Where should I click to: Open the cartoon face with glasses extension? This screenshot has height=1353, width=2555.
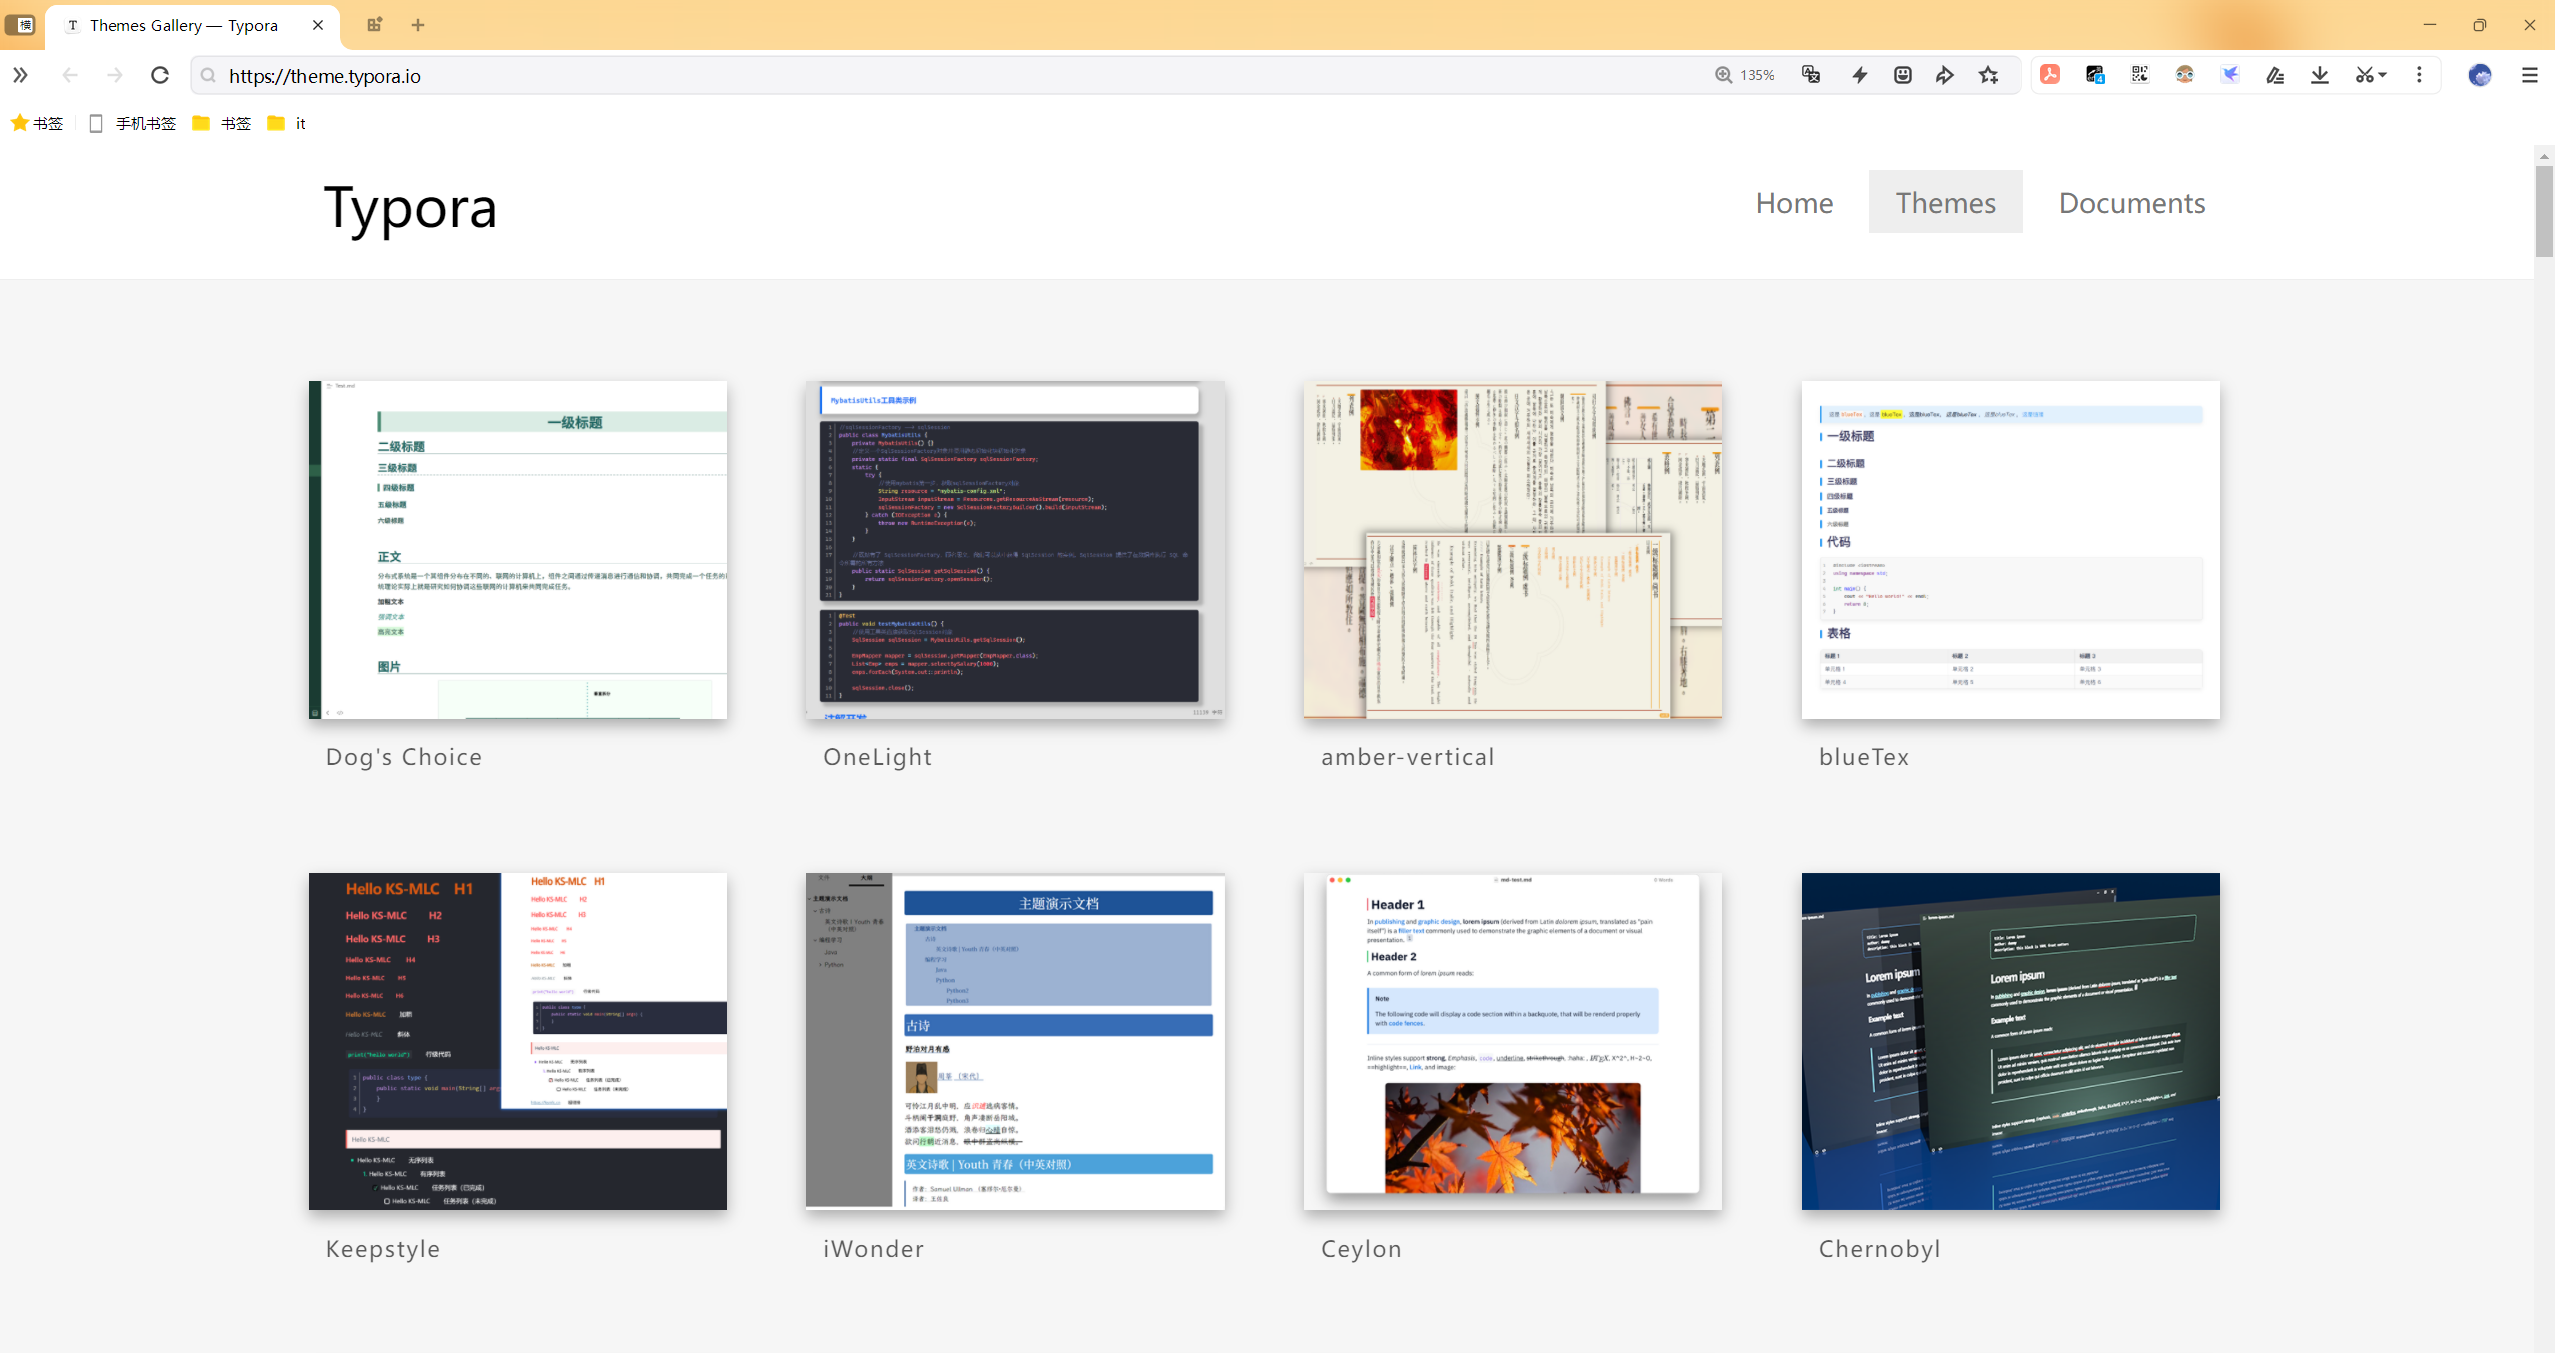(x=2184, y=75)
